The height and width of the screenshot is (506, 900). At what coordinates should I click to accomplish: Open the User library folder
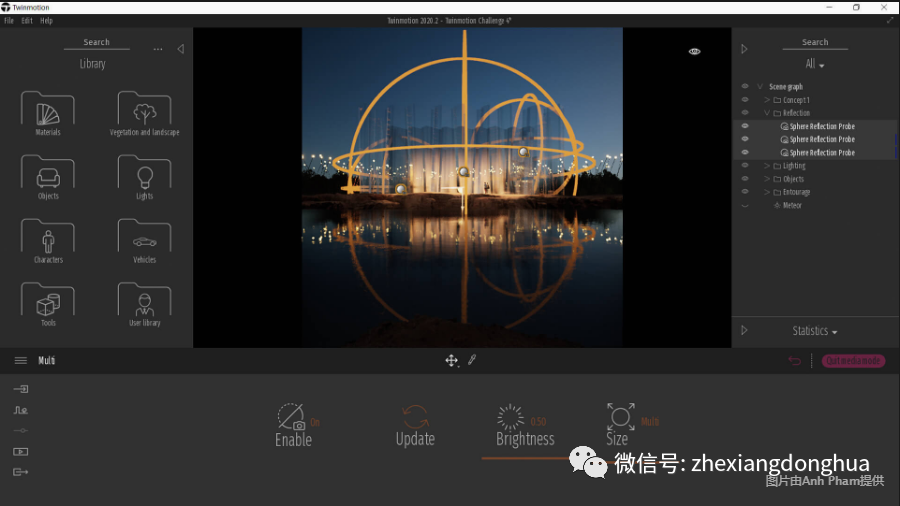144,305
